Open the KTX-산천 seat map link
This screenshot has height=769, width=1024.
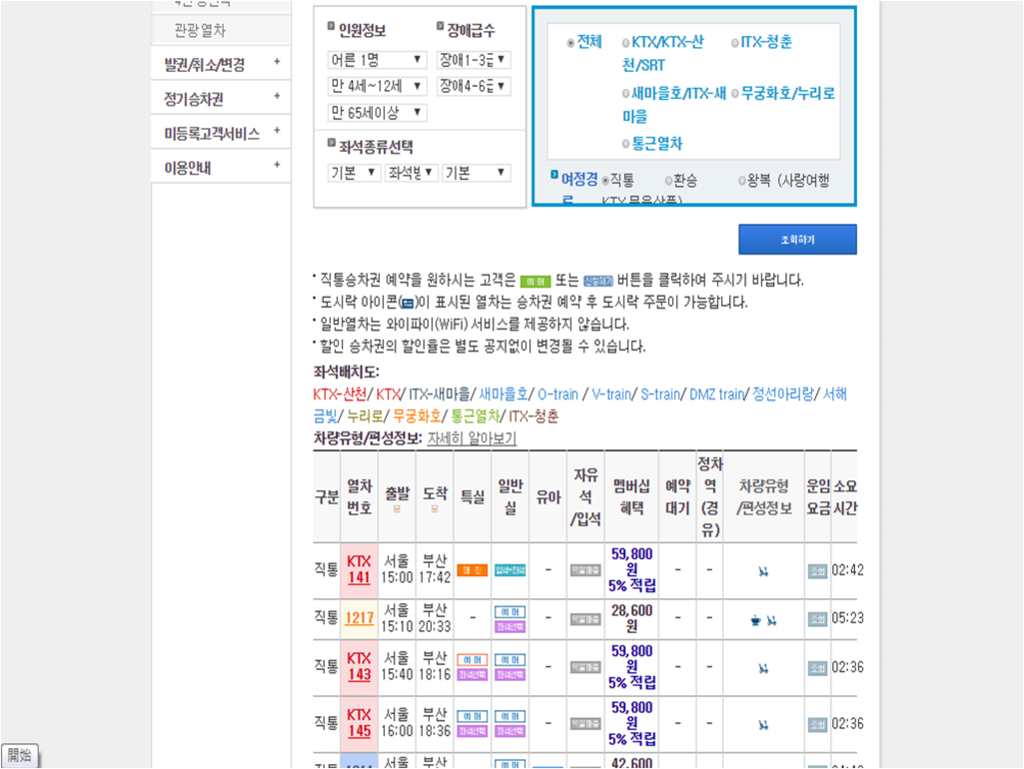tap(340, 394)
